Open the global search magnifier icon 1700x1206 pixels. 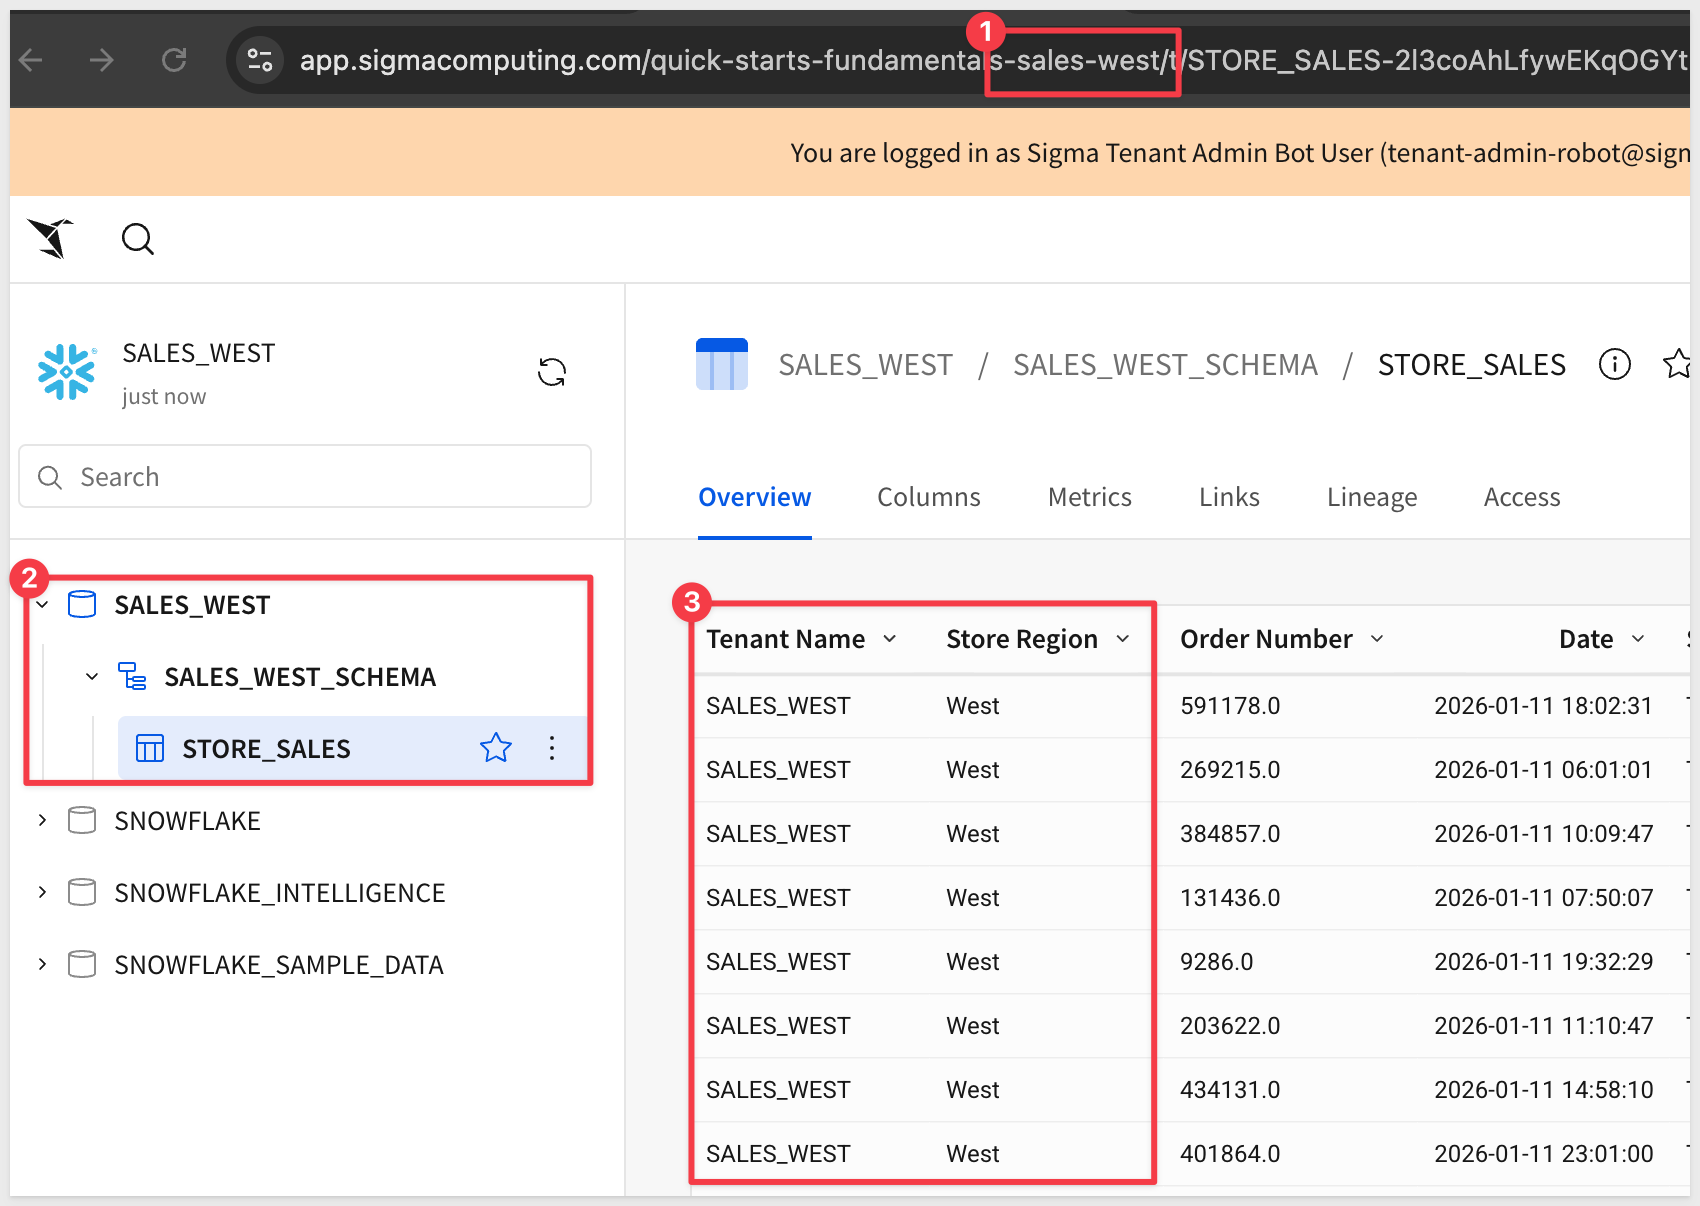point(137,239)
